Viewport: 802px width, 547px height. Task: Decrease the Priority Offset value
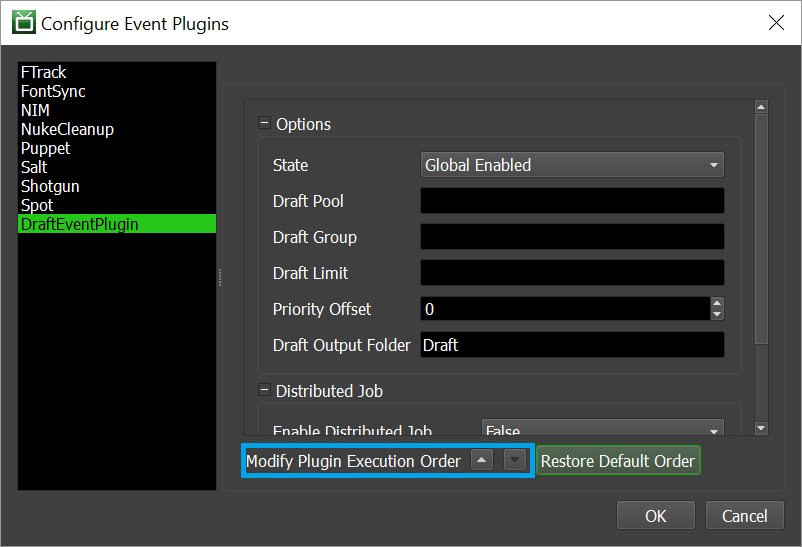click(717, 314)
